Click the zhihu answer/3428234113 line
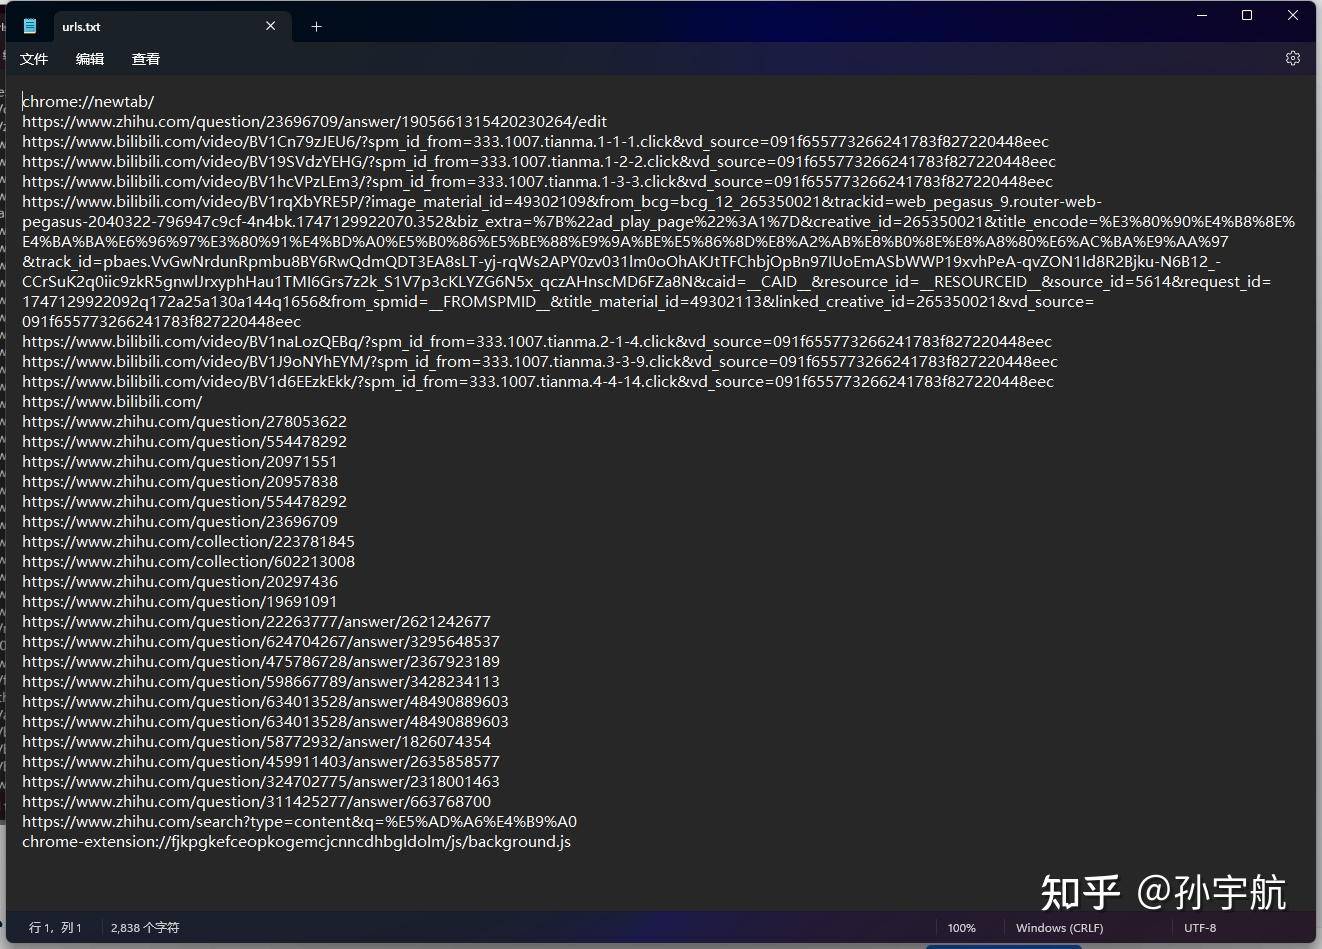Screen dimensions: 1322x949 pyautogui.click(x=261, y=681)
